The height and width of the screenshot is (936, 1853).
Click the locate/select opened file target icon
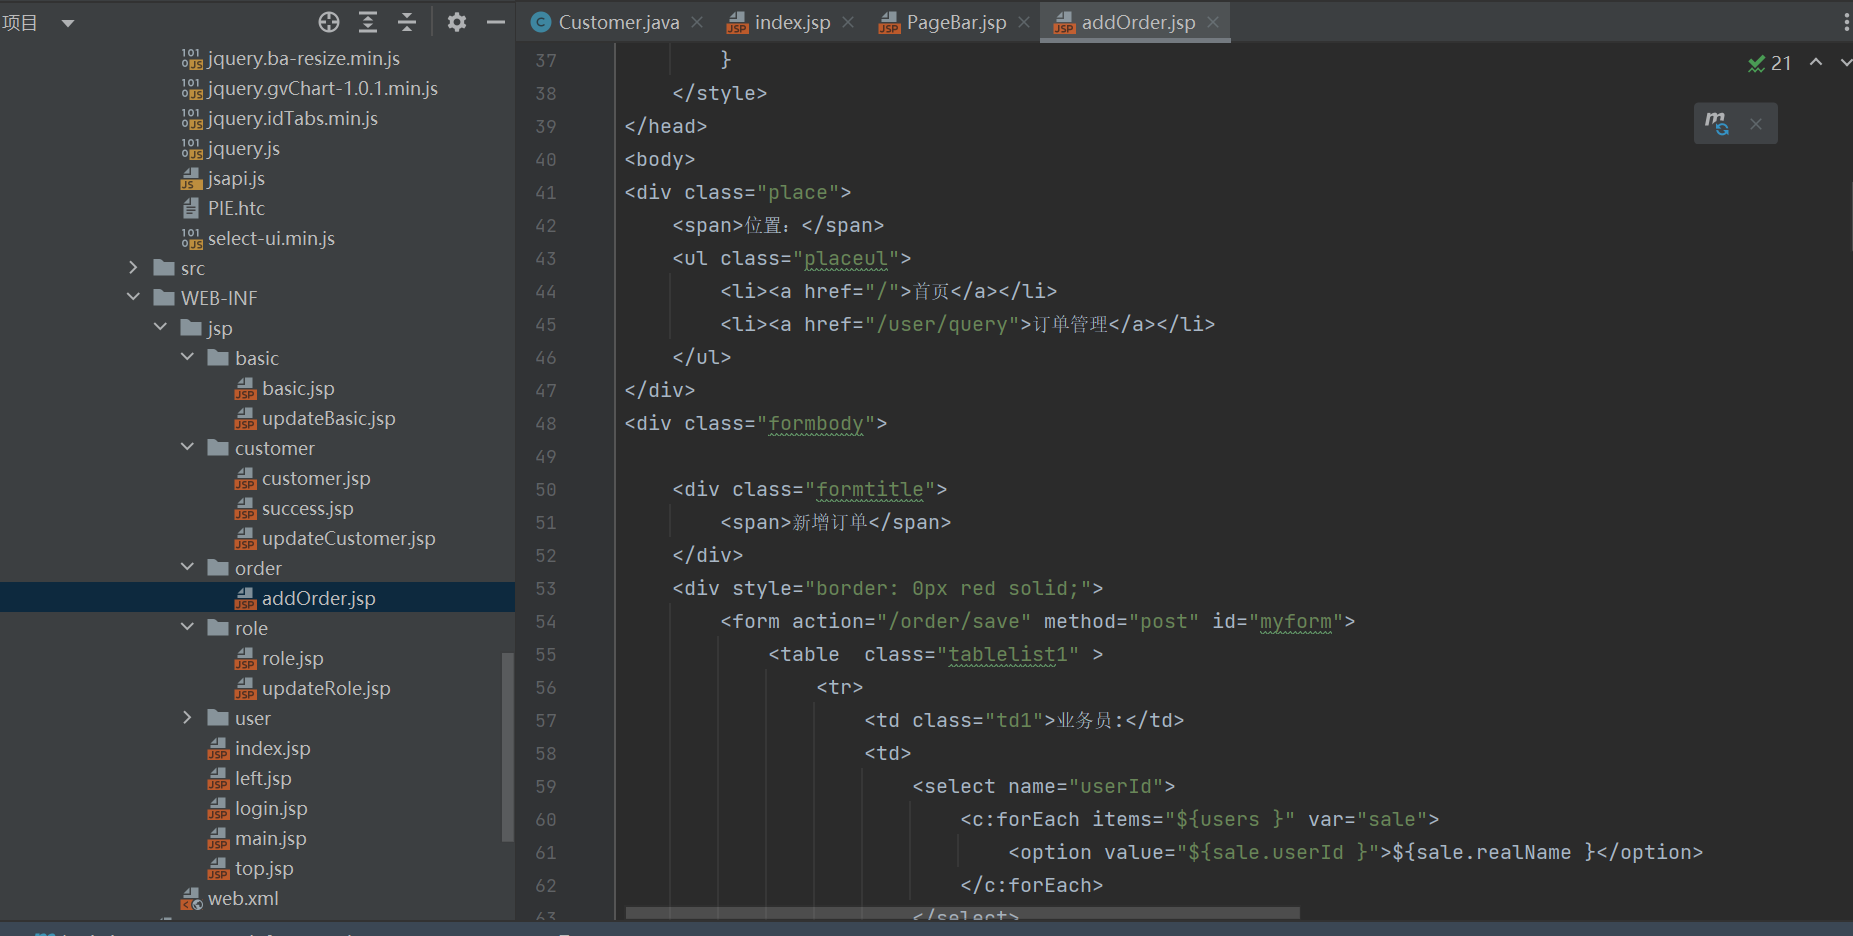(x=329, y=22)
